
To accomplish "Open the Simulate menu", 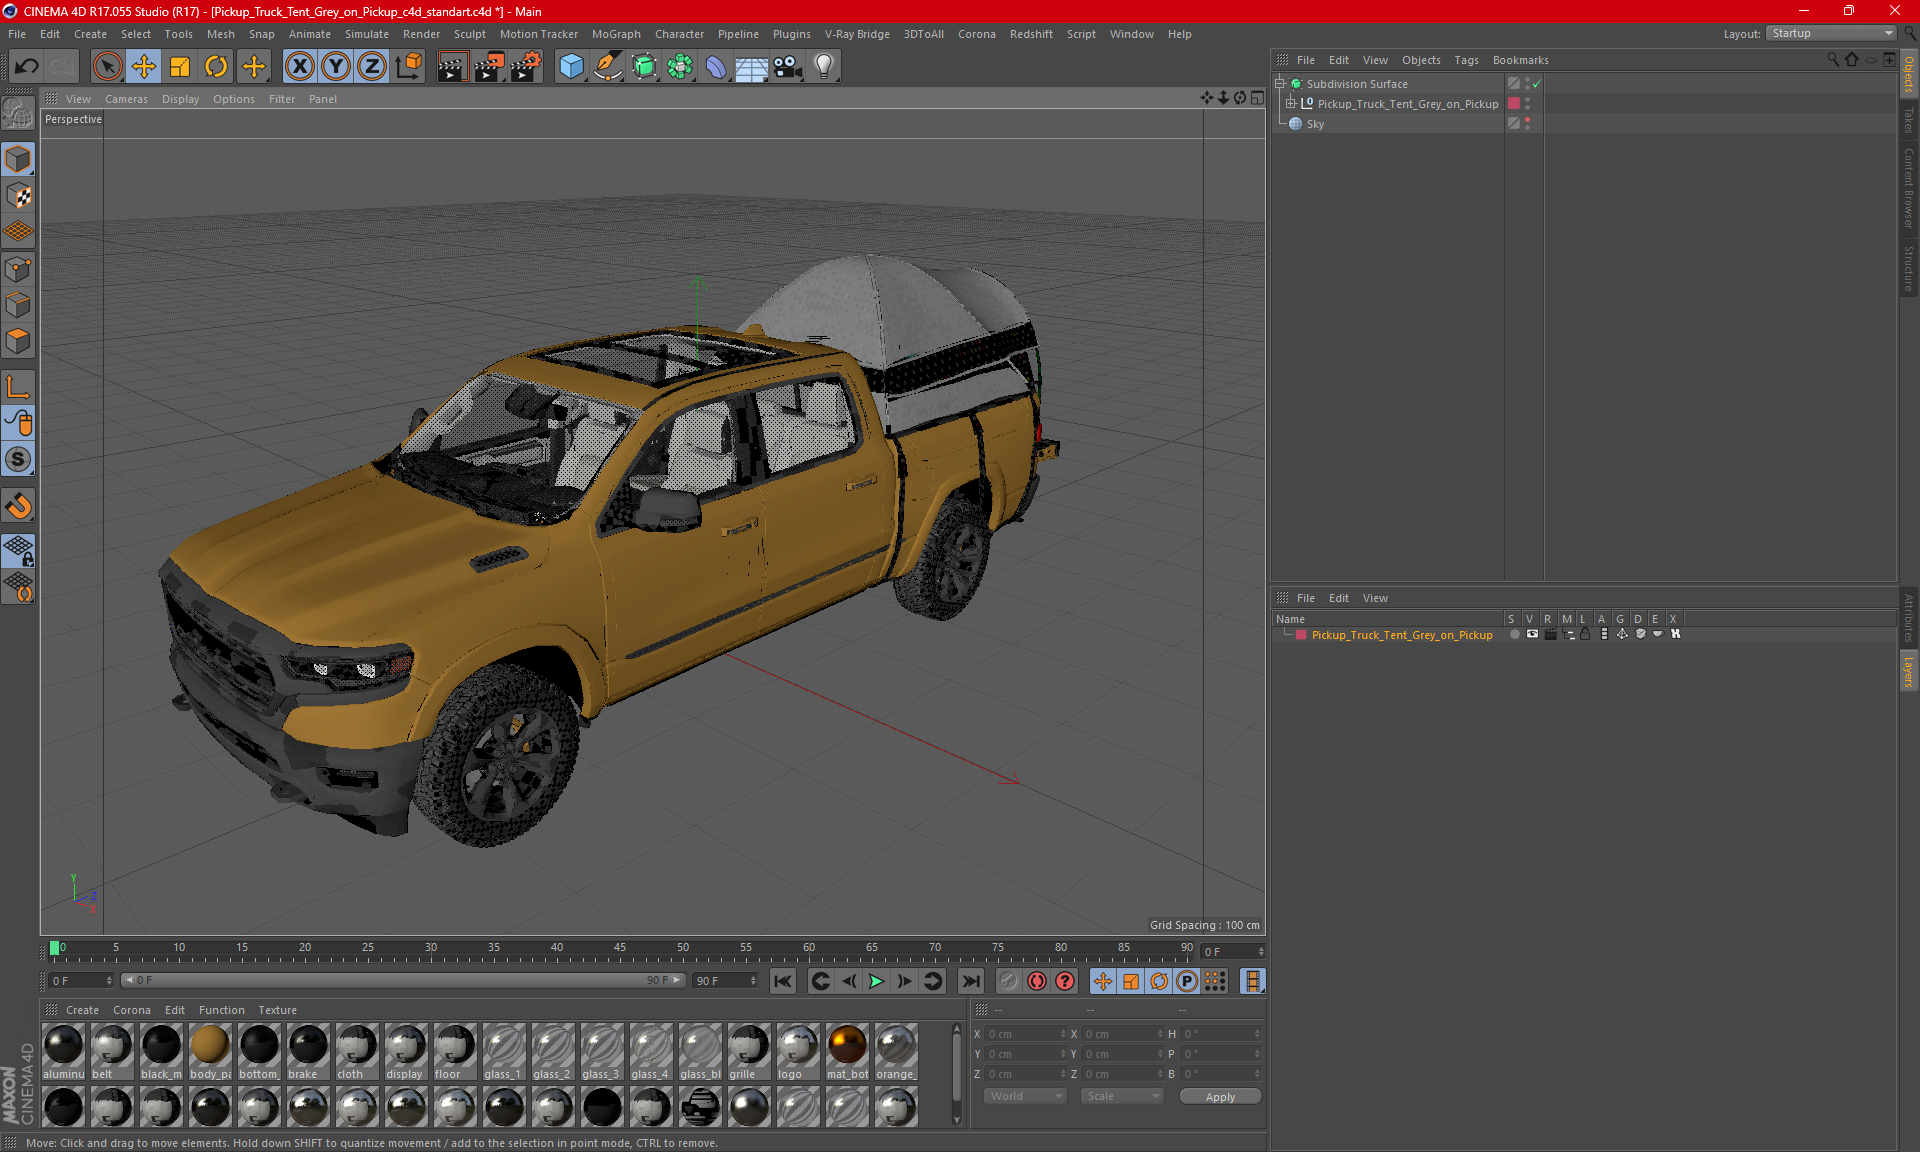I will [x=367, y=34].
